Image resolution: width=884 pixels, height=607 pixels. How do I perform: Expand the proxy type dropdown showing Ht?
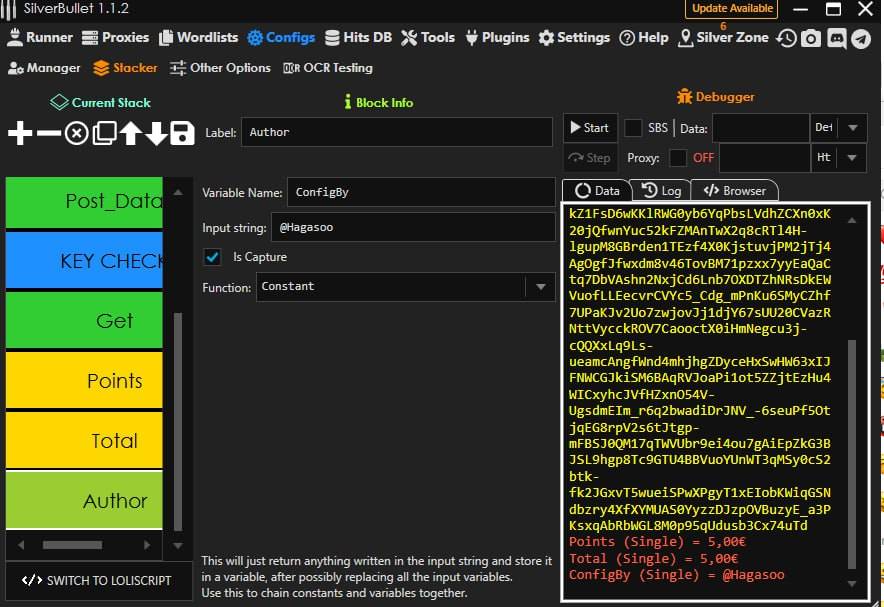851,158
